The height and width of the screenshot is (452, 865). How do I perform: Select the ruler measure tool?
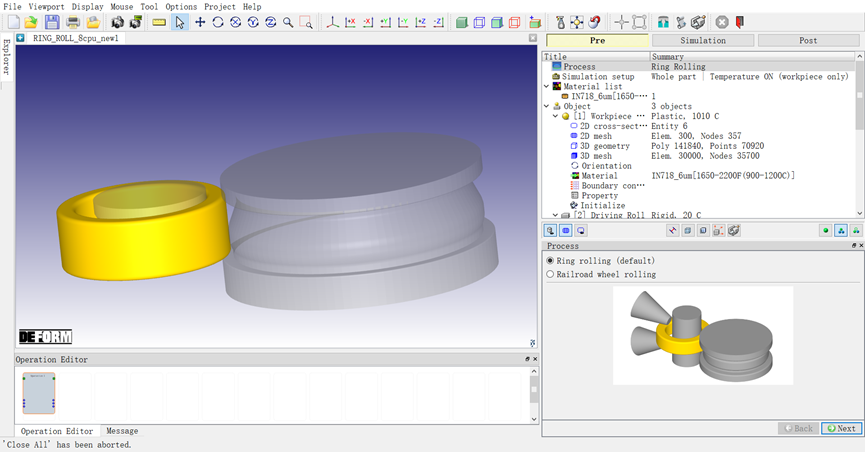(159, 22)
